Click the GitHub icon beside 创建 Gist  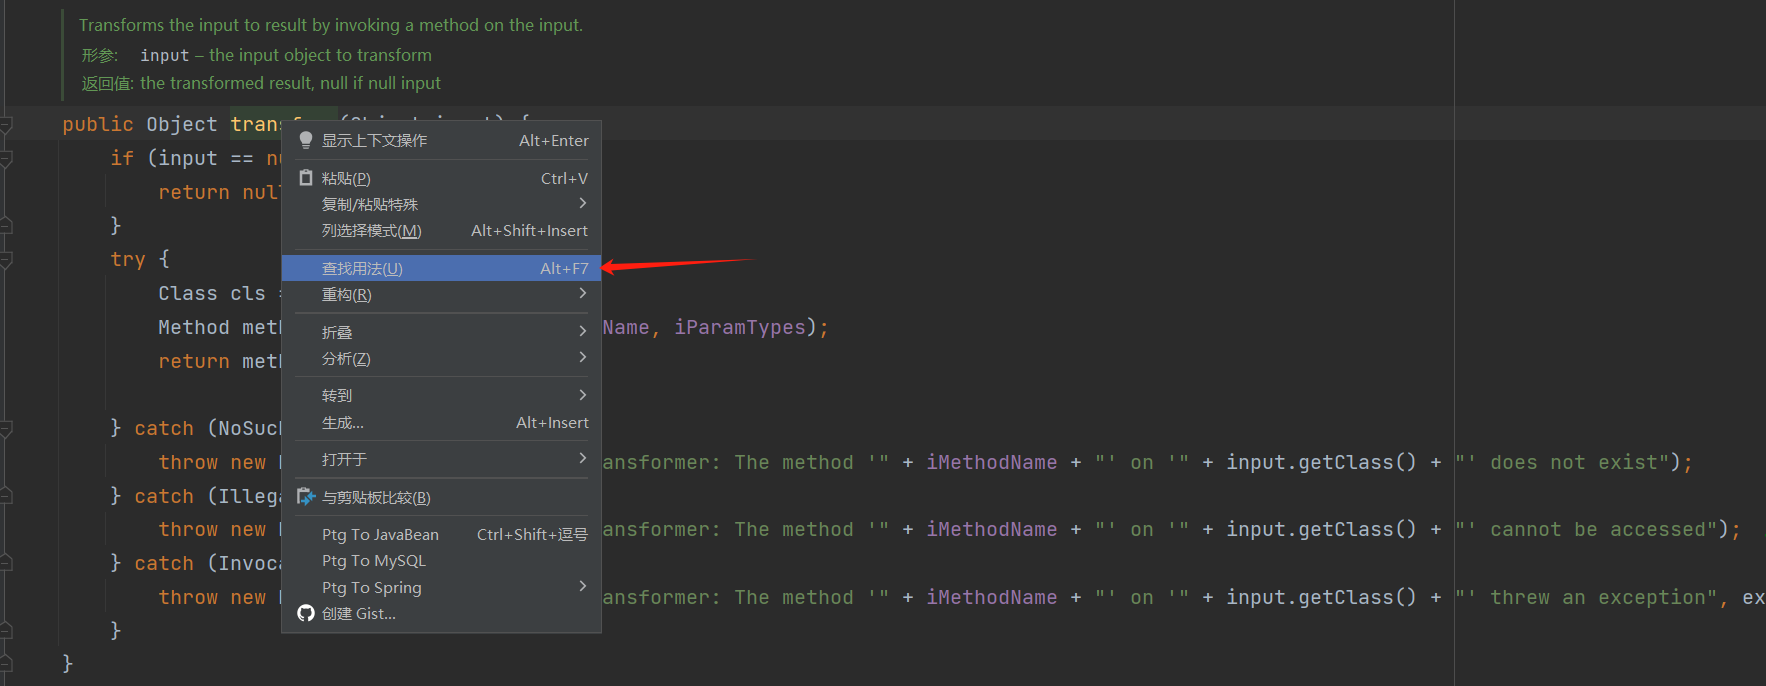point(306,613)
